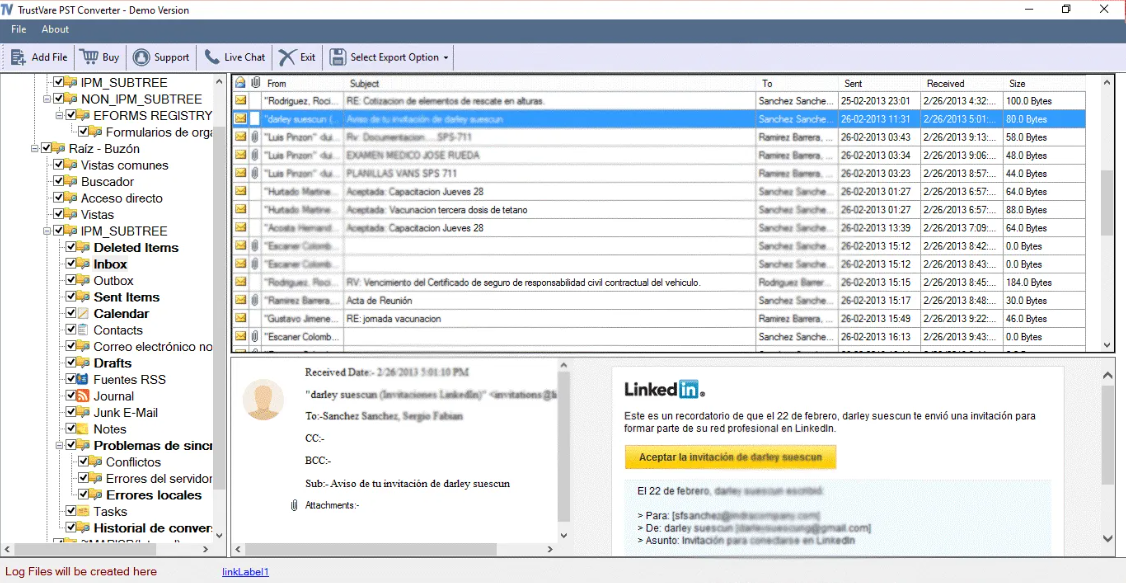Click the email list vertical scrollbar thumb
This screenshot has height=583, width=1126.
[1107, 201]
